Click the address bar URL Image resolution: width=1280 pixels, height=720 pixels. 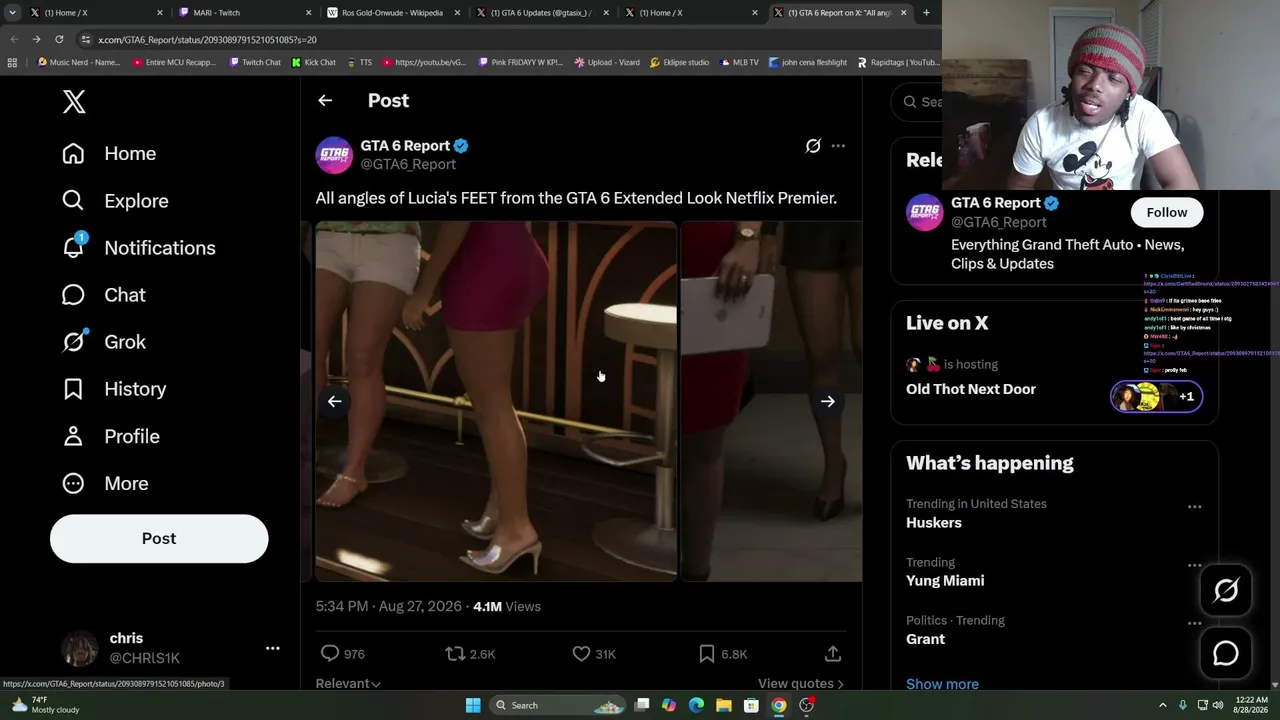207,40
